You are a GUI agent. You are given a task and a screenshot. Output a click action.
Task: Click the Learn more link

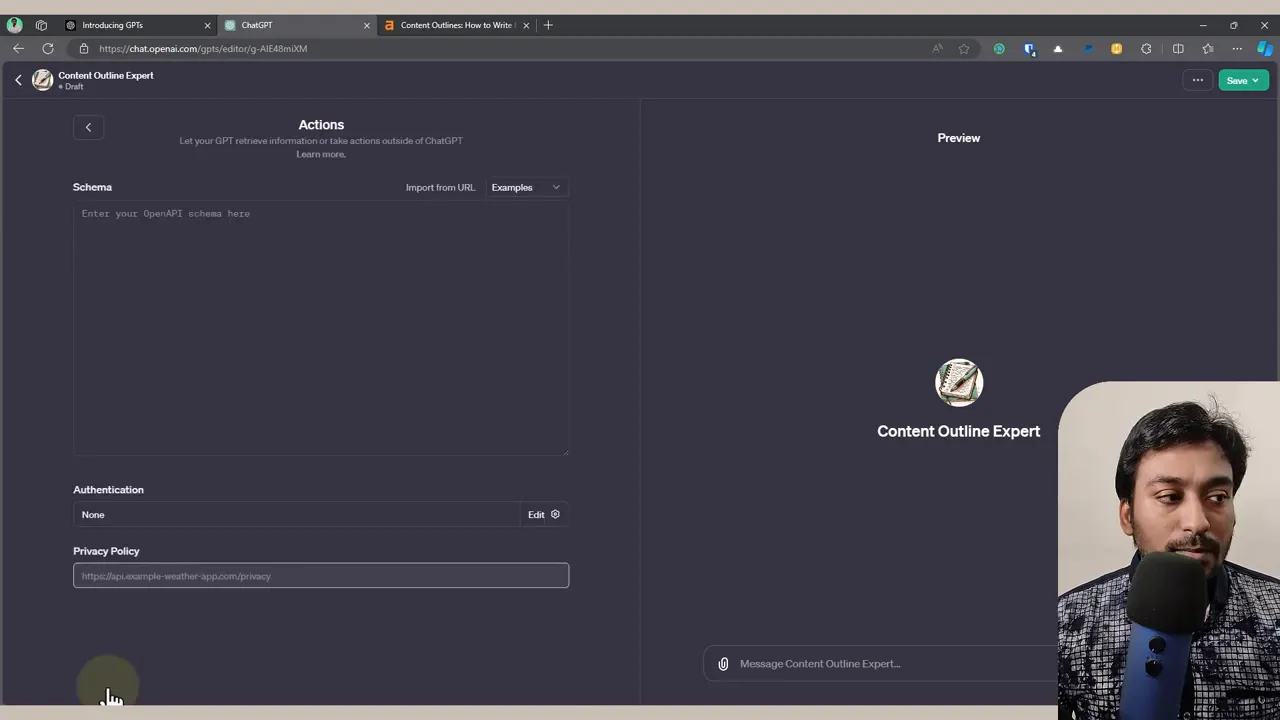[x=320, y=154]
